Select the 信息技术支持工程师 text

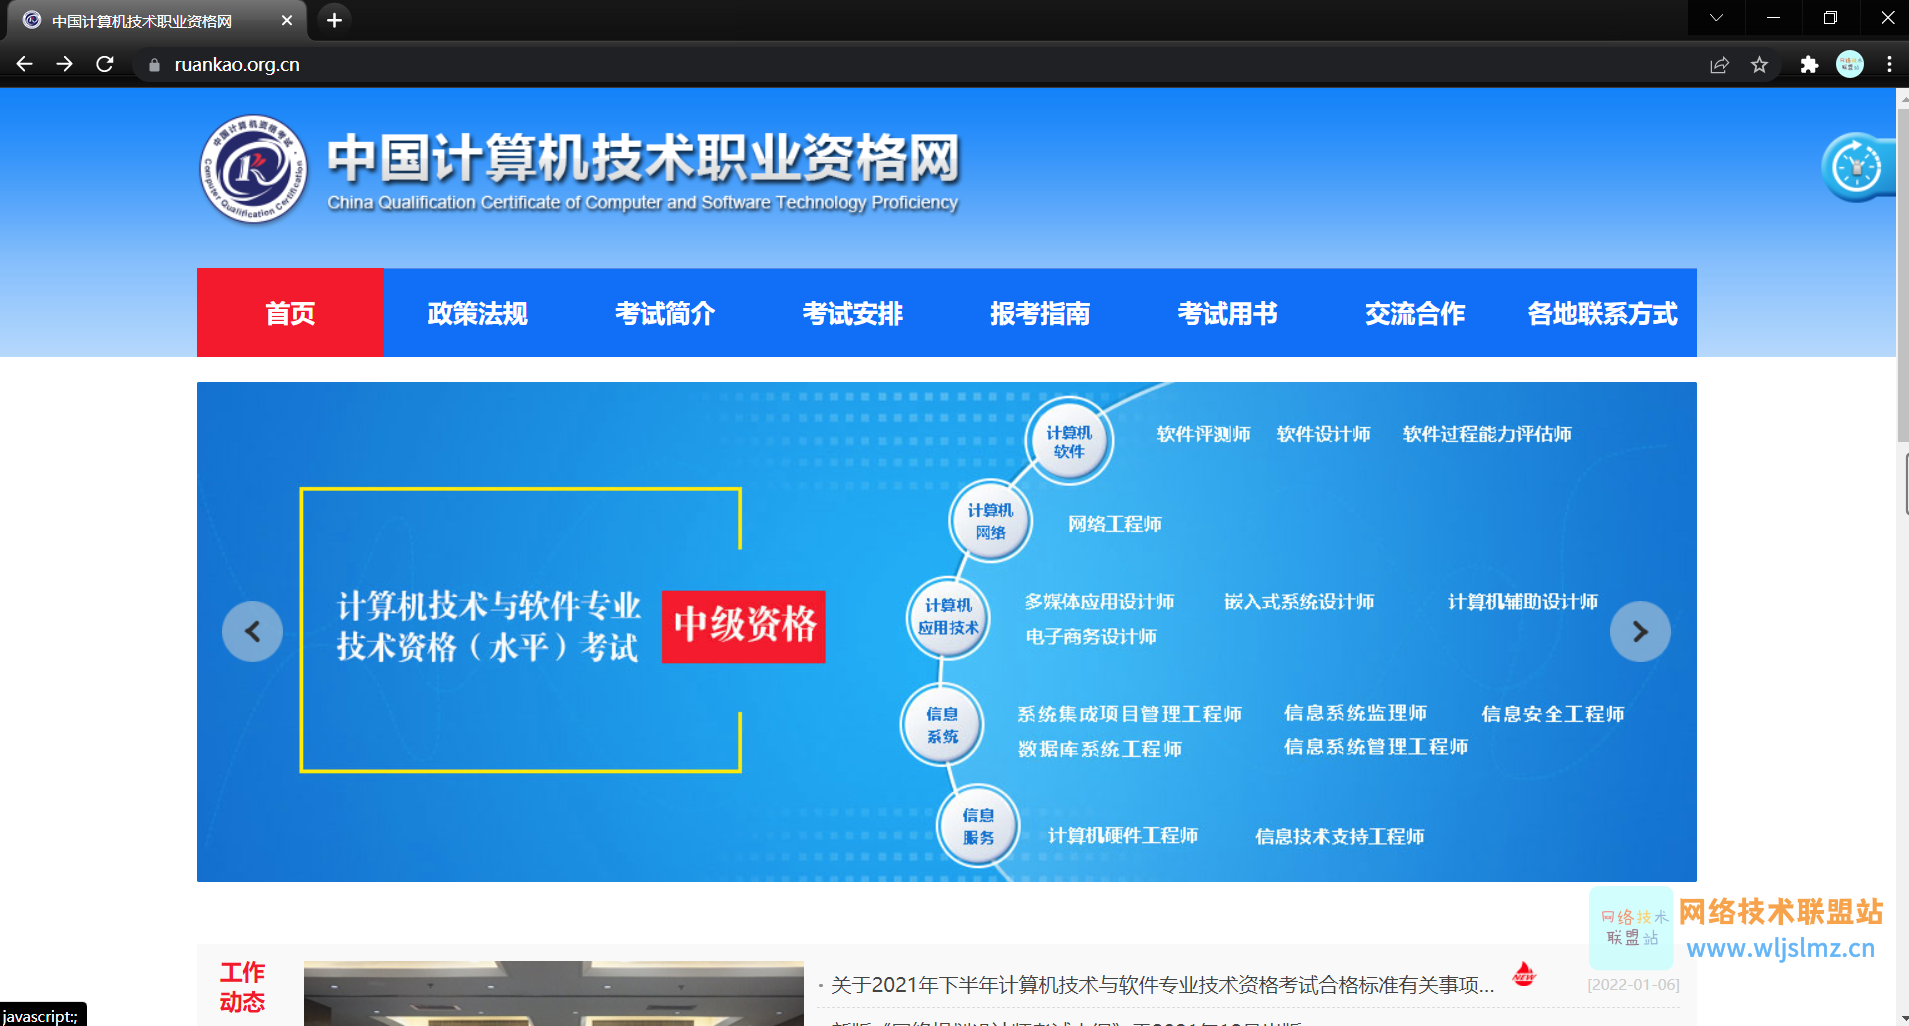coord(1340,836)
